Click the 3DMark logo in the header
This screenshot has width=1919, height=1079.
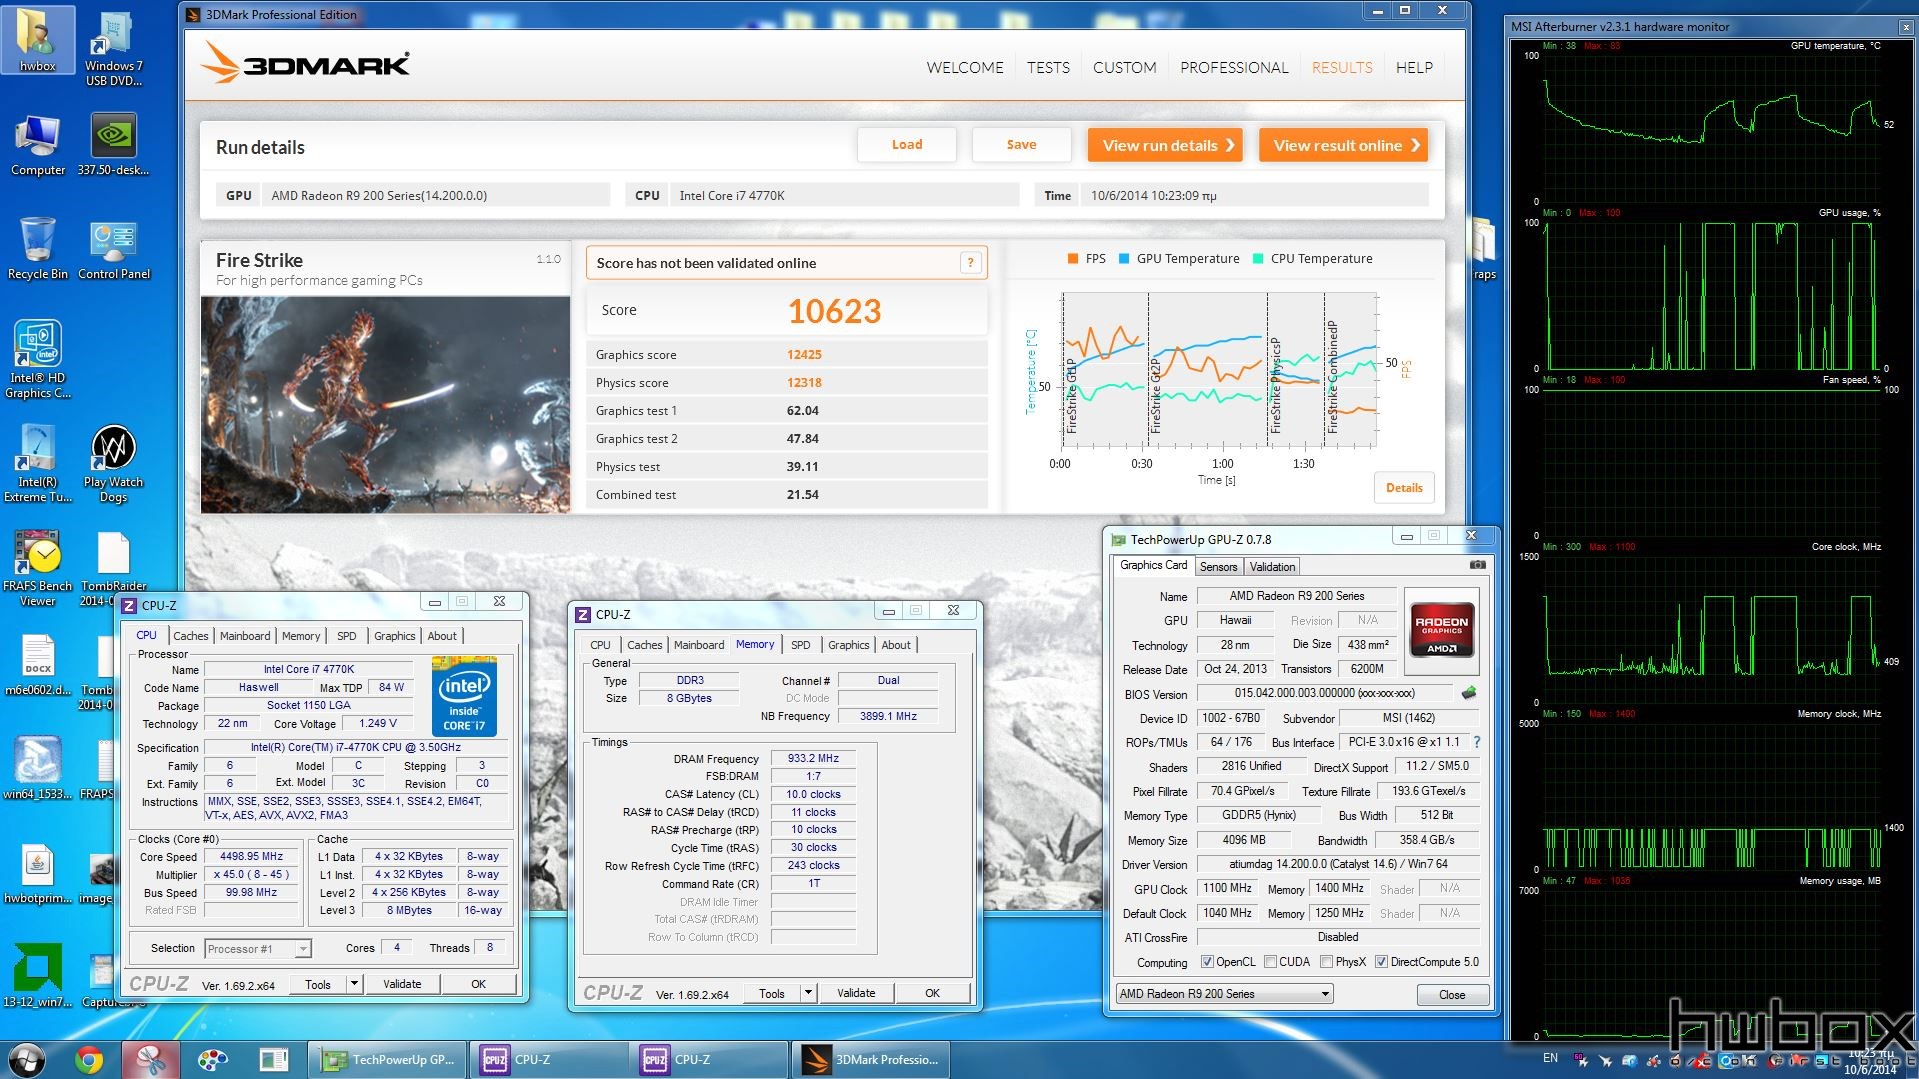pos(305,64)
